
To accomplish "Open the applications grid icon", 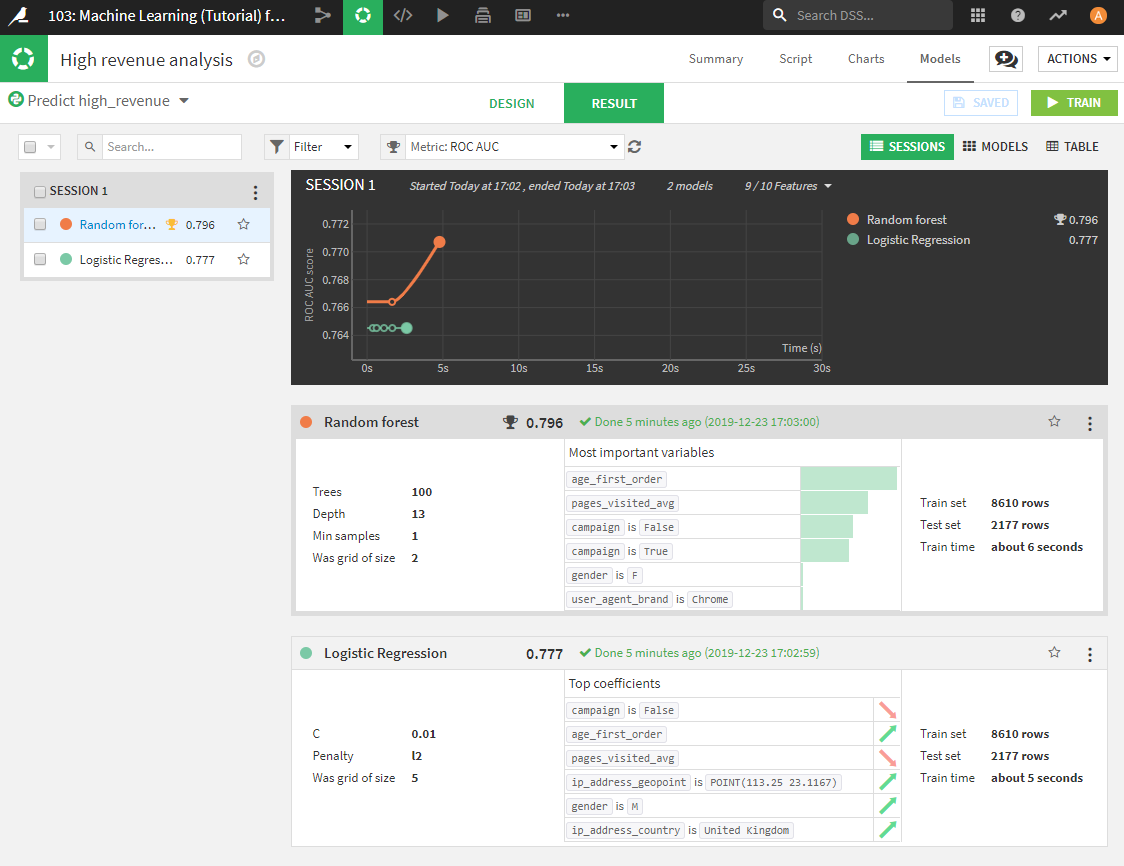I will [978, 15].
